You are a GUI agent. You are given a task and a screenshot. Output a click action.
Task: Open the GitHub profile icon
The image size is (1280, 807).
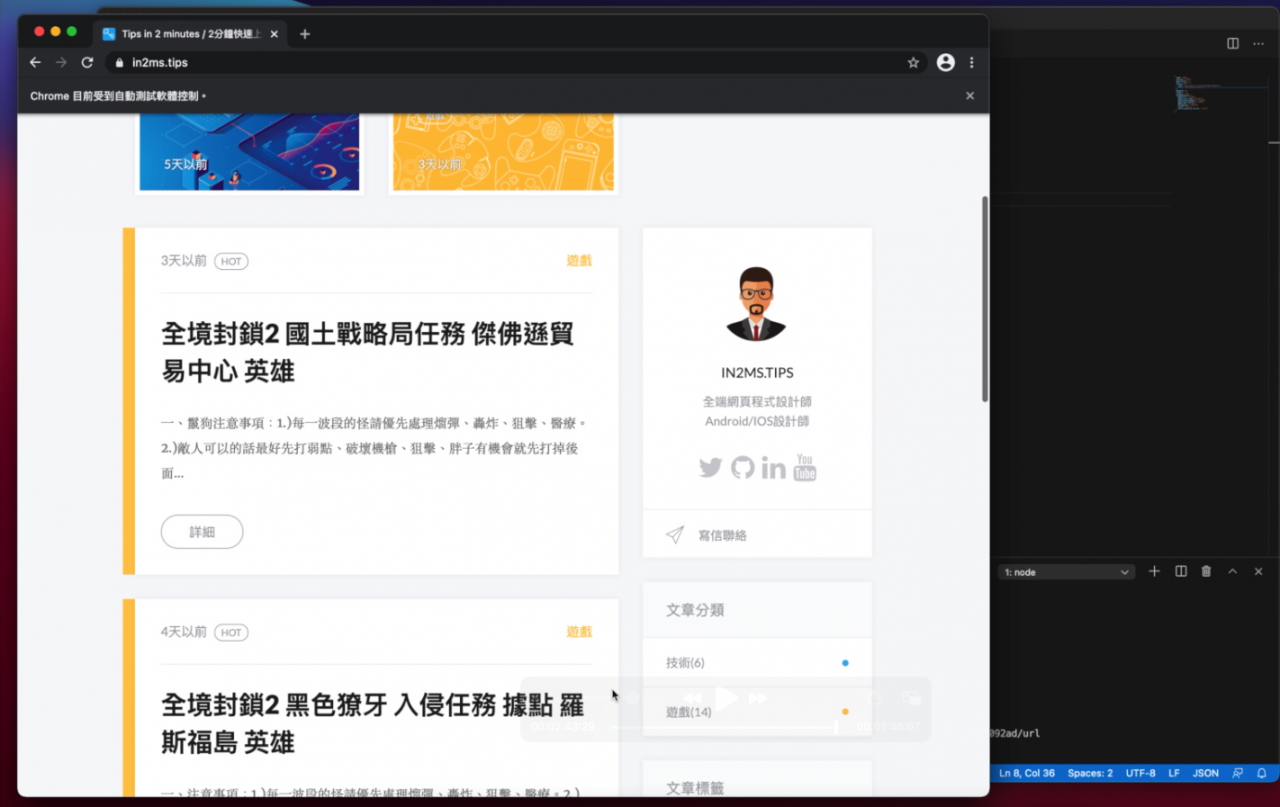click(742, 467)
